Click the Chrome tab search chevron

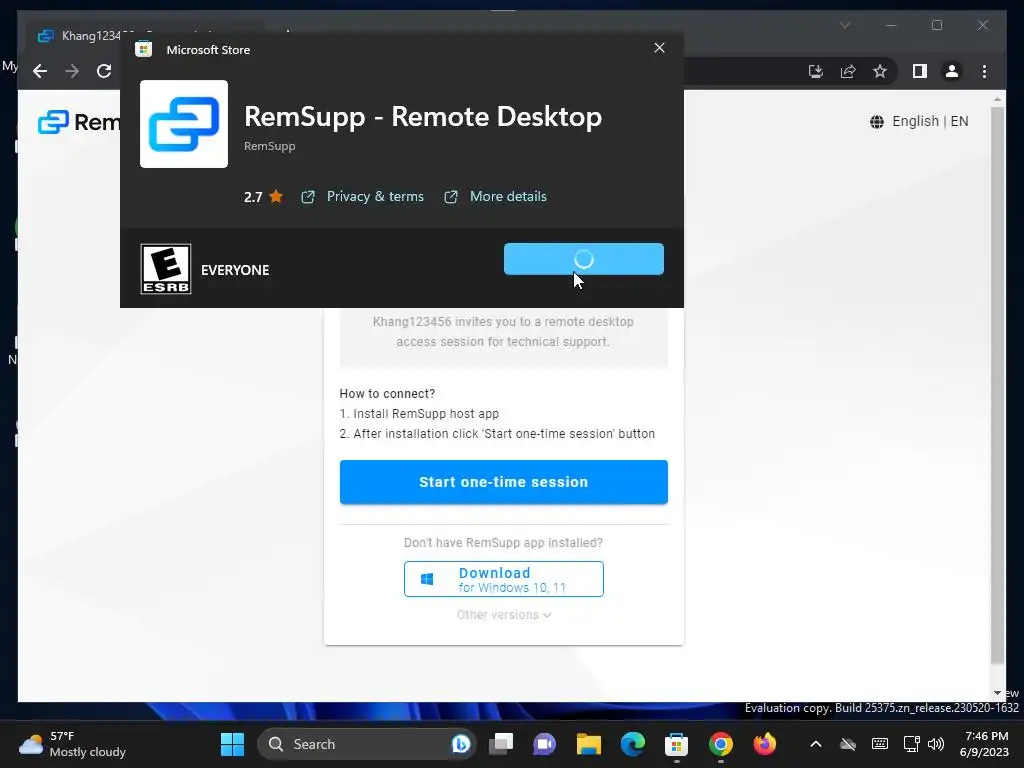[844, 25]
